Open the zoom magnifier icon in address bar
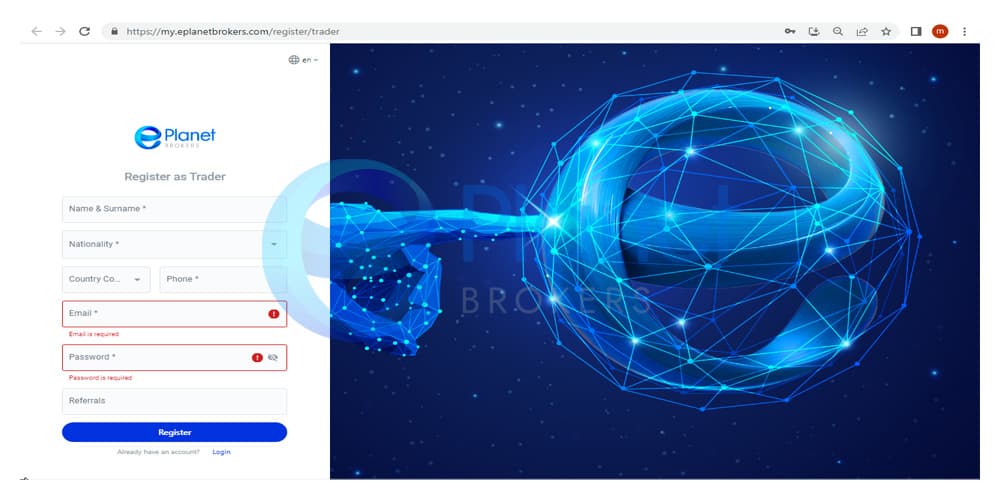Image resolution: width=1000 pixels, height=500 pixels. tap(838, 31)
